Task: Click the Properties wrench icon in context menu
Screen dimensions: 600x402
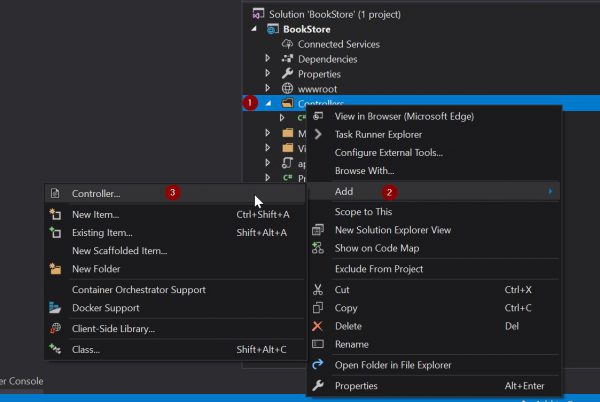Action: pos(318,386)
